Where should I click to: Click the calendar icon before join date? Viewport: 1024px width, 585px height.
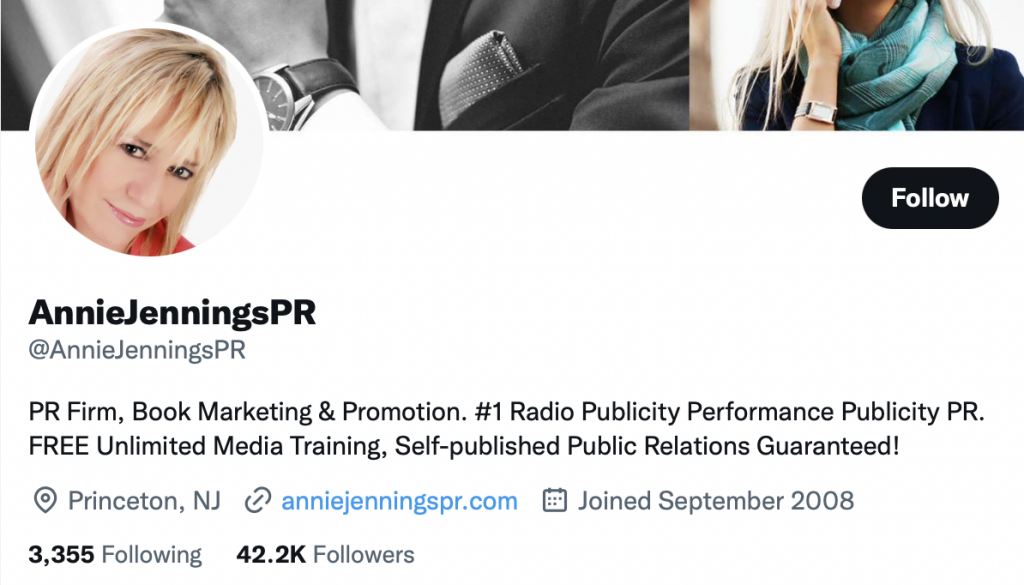(554, 500)
